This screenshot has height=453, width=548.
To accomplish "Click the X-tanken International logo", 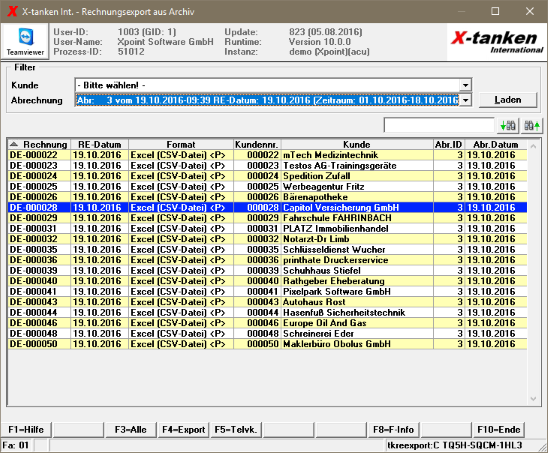I will [496, 42].
